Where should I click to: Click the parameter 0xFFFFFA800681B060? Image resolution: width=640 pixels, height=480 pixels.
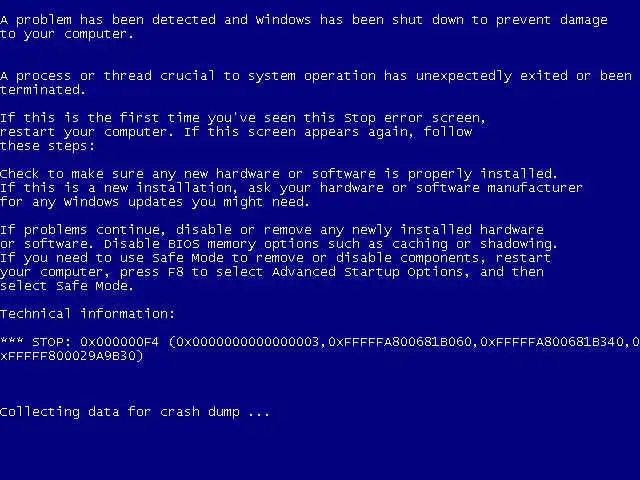coord(400,342)
